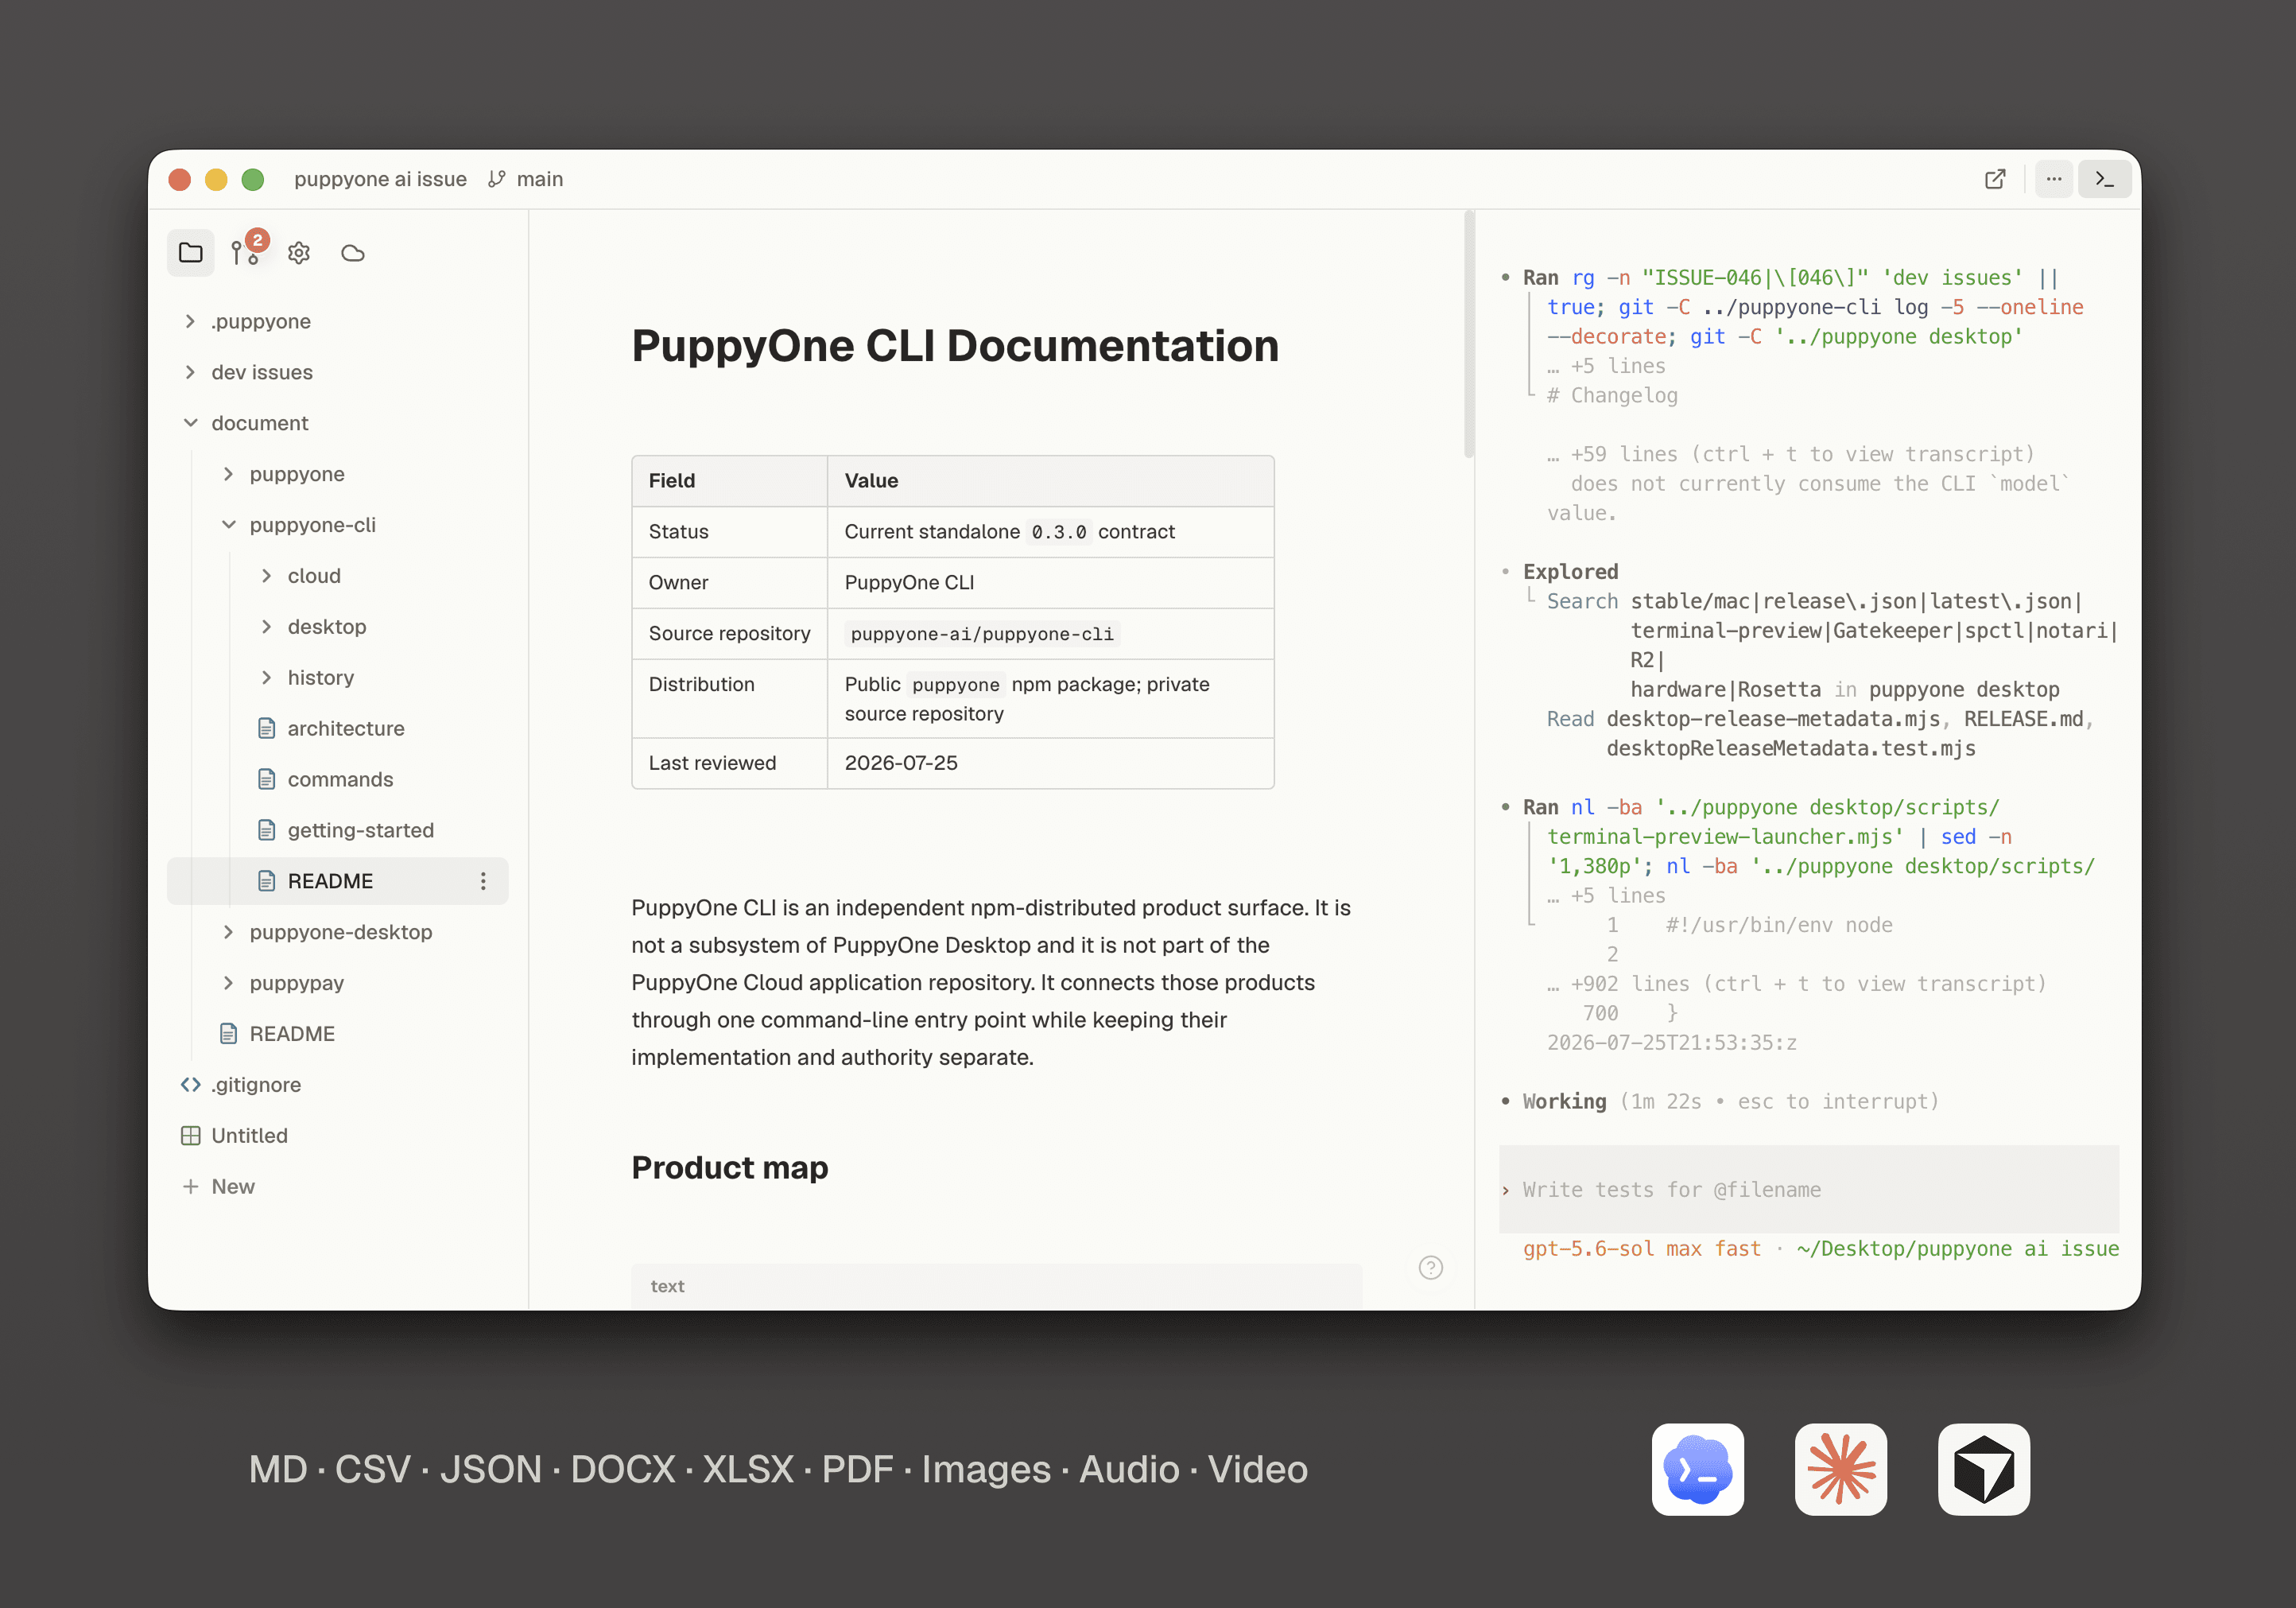The width and height of the screenshot is (2296, 1608).
Task: Click the 2026-07-25T21:53:35:z timestamp
Action: [x=1672, y=1043]
